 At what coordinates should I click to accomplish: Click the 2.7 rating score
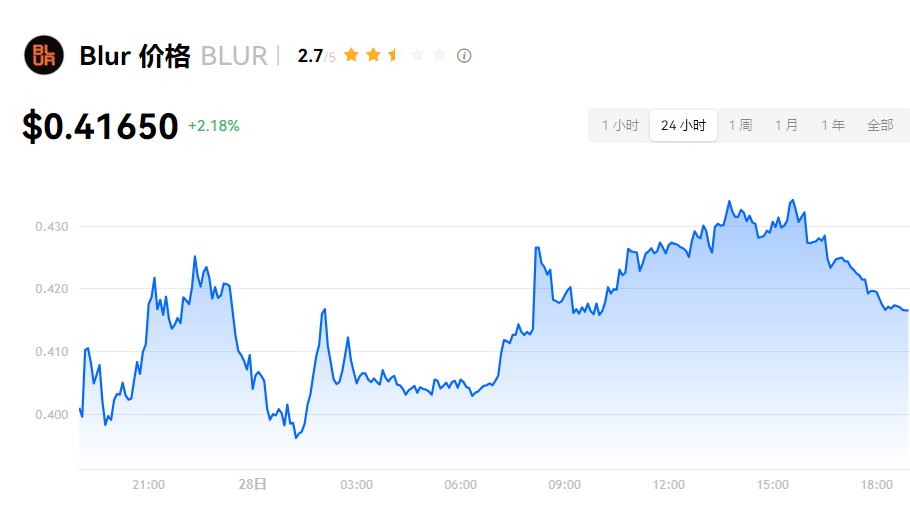pos(310,56)
